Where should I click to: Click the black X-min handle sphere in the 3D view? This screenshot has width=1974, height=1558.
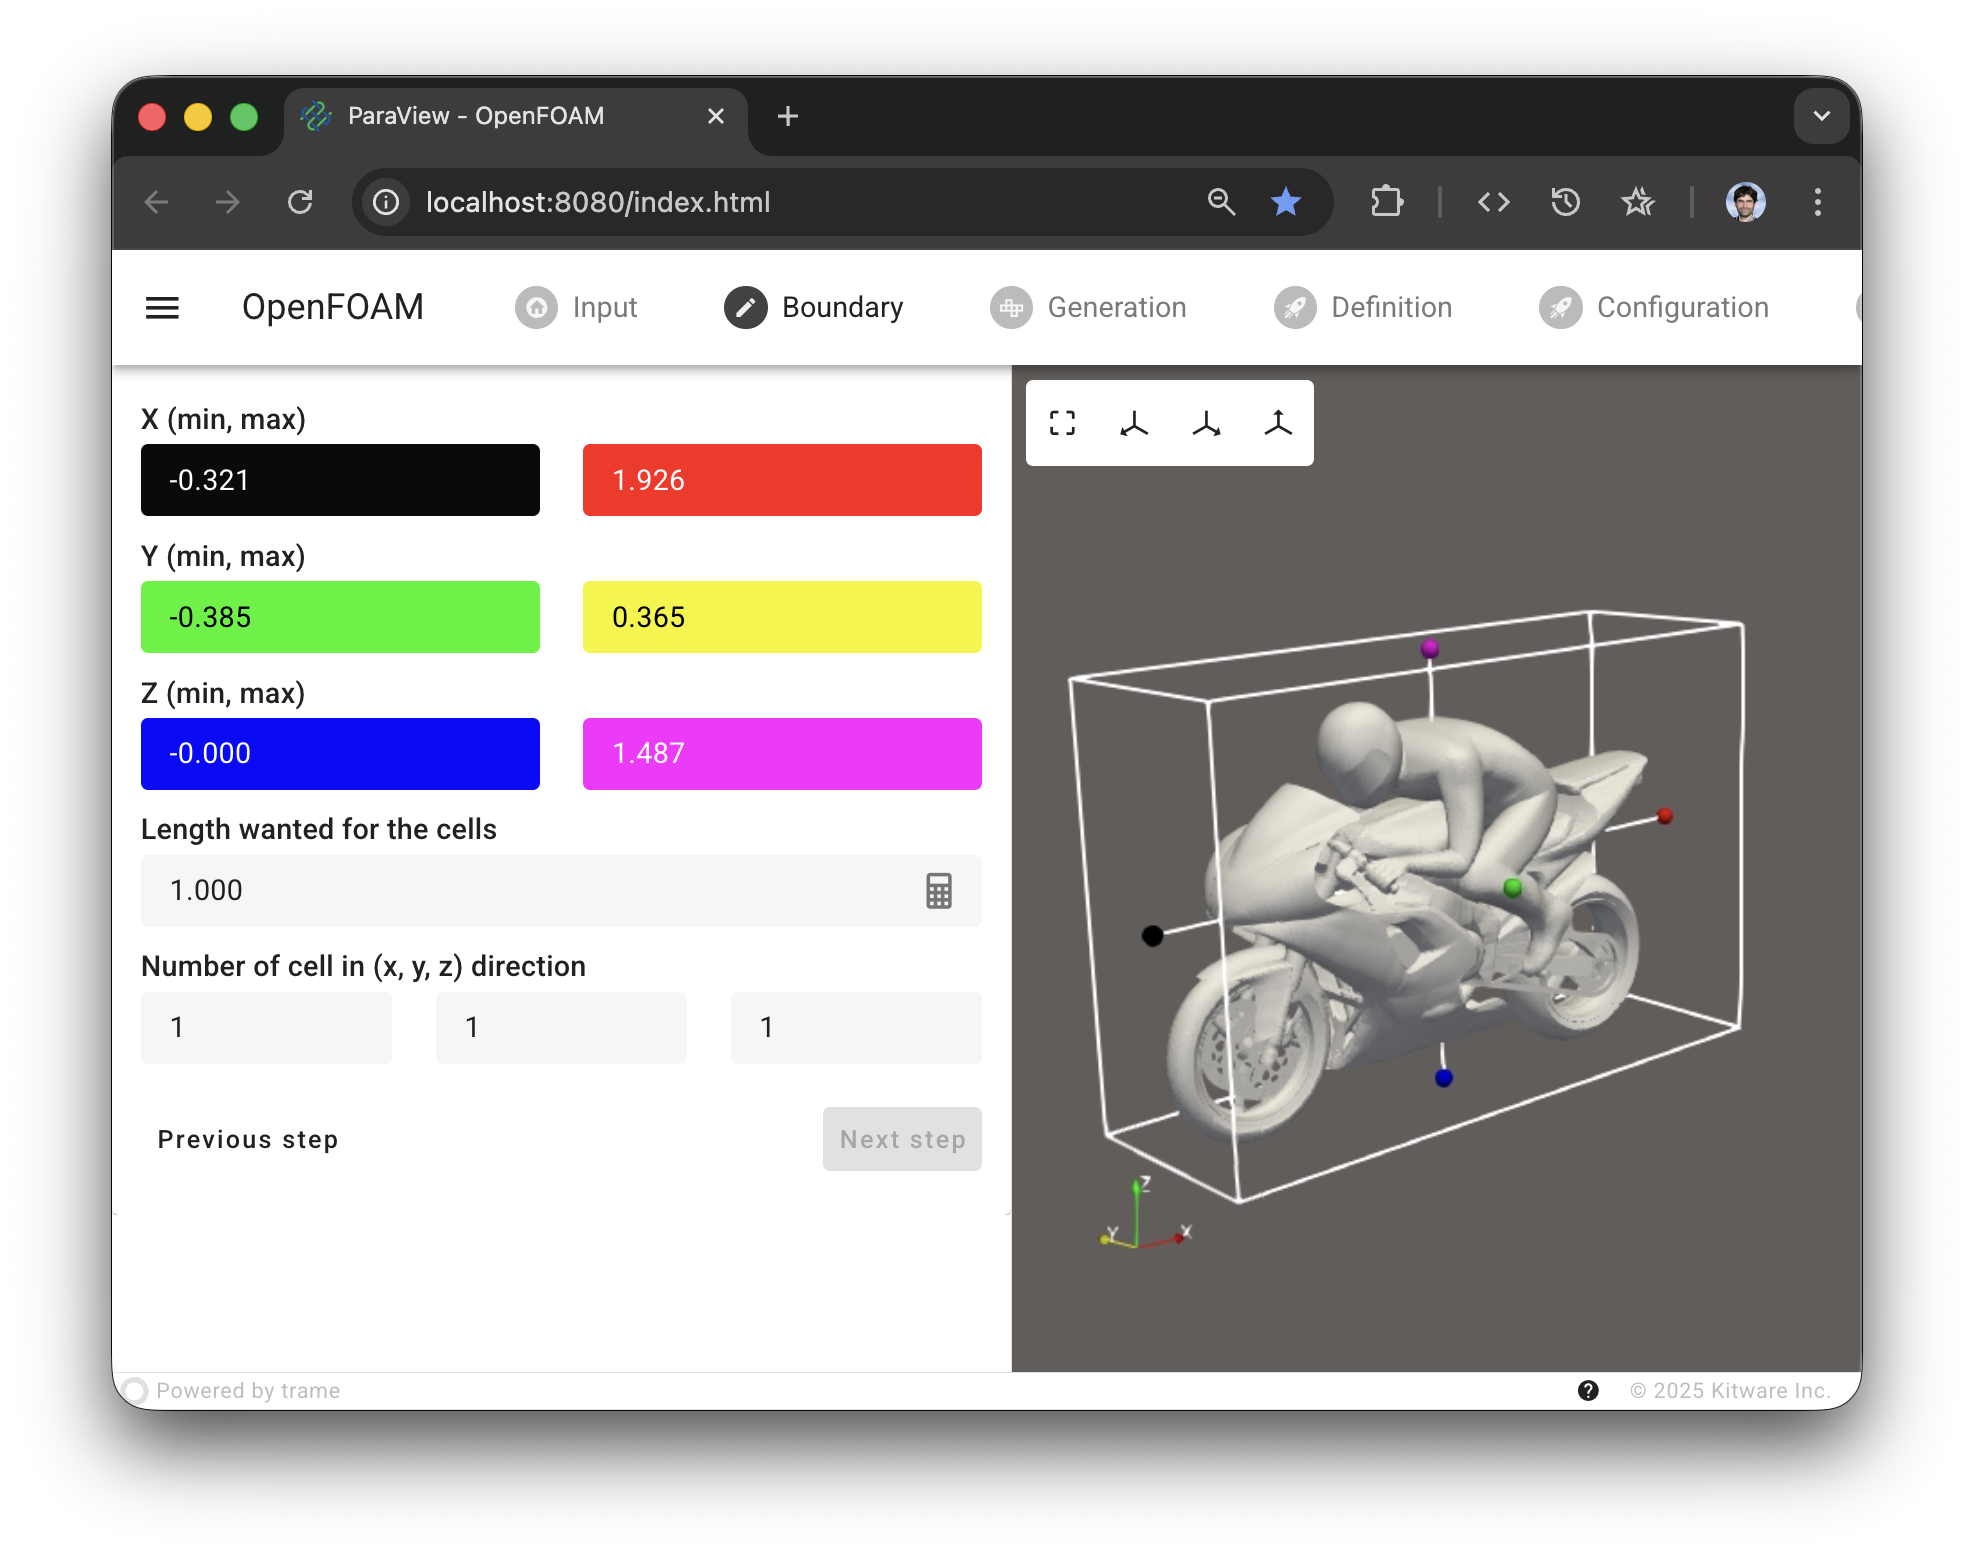(1152, 935)
